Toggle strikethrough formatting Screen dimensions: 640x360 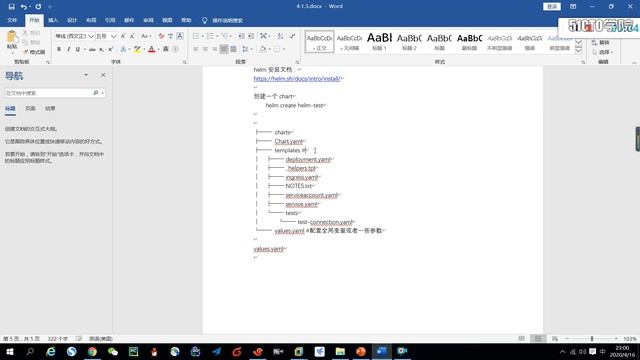coord(92,49)
